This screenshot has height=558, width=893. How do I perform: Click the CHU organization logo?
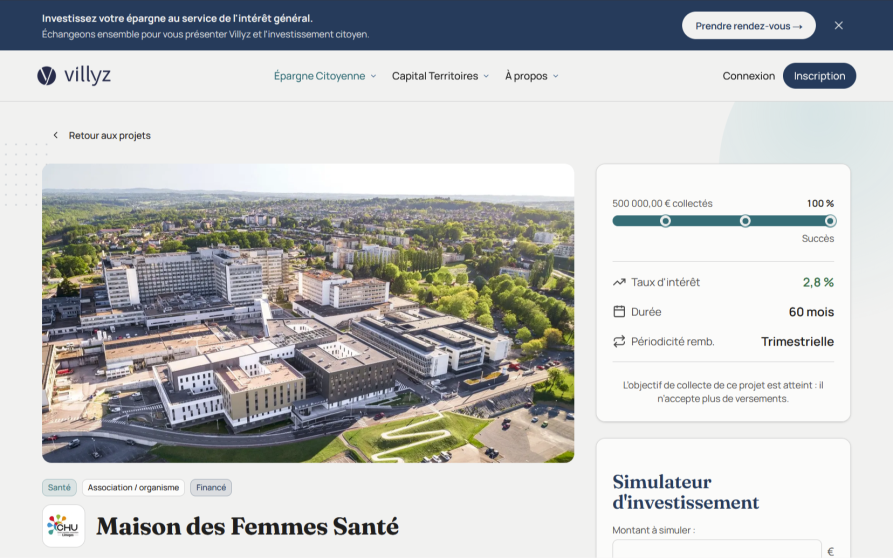pyautogui.click(x=64, y=526)
